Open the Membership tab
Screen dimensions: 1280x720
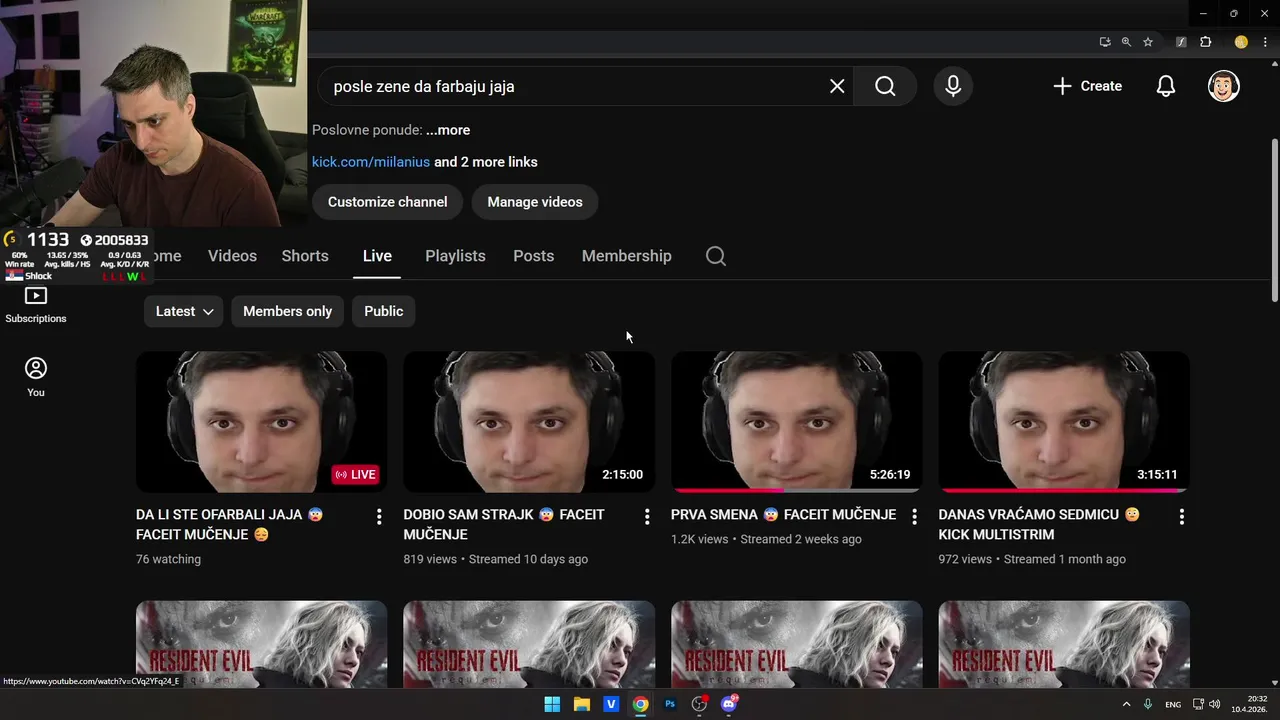coord(626,256)
